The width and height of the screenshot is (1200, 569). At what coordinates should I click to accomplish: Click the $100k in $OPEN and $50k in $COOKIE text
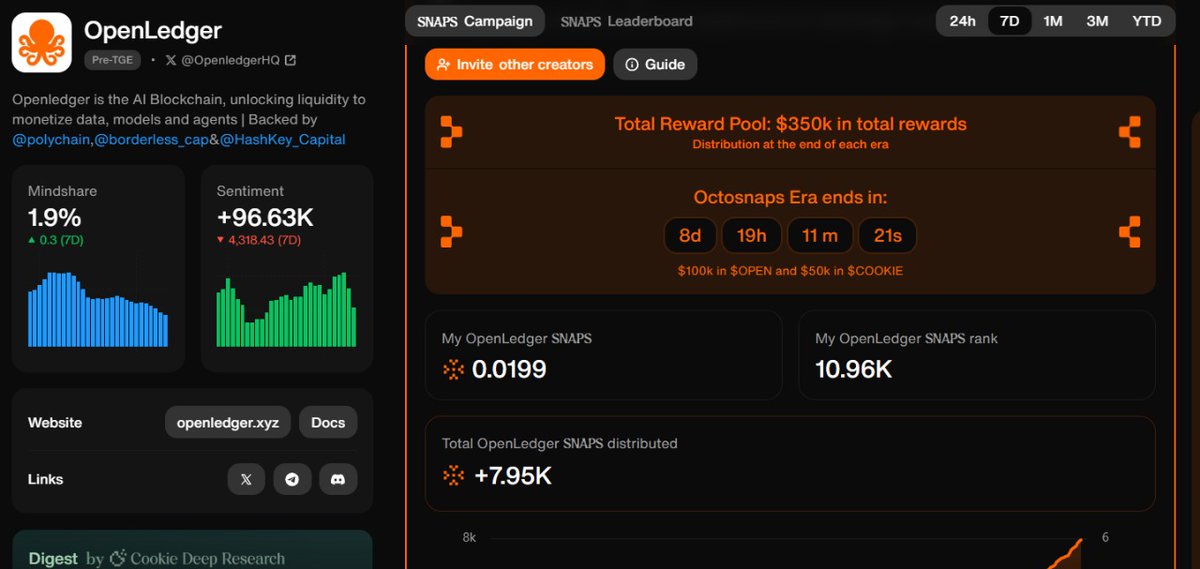point(790,271)
